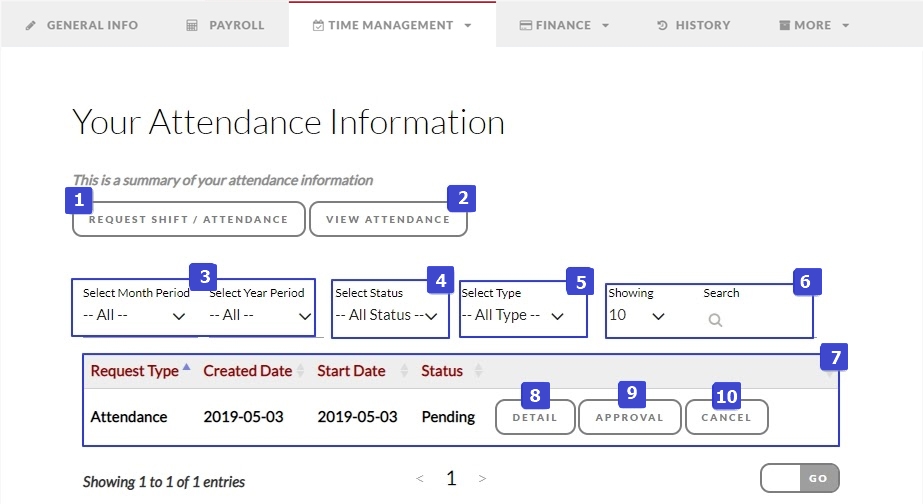Go to next page arrow
This screenshot has height=504, width=923.
click(482, 480)
